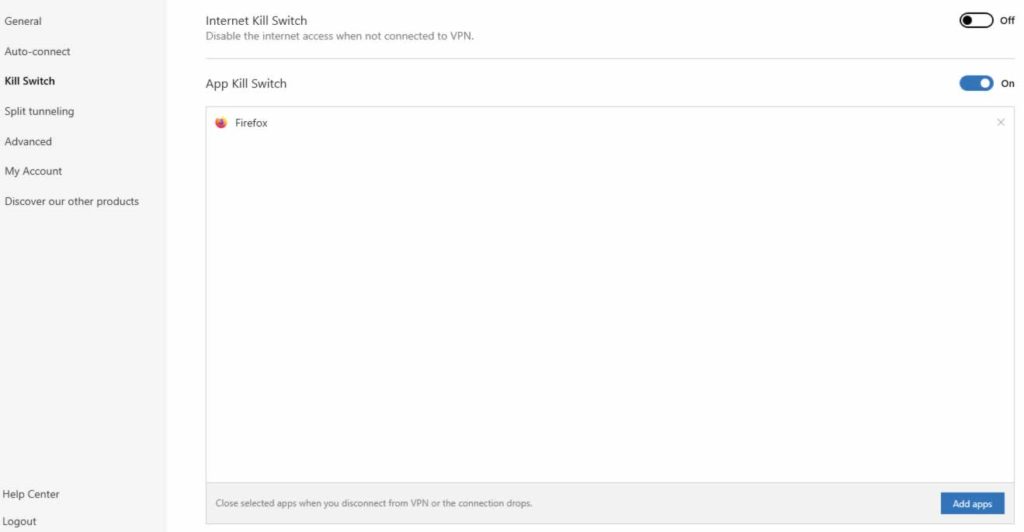Open Split tunneling settings
This screenshot has width=1024, height=532.
pyautogui.click(x=39, y=111)
